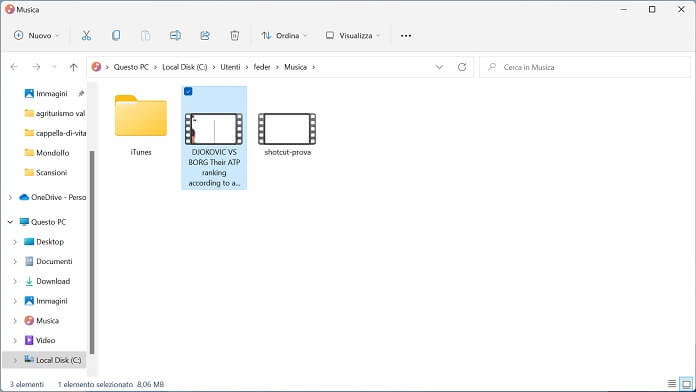
Task: Expand the address bar history dropdown
Action: coord(439,67)
